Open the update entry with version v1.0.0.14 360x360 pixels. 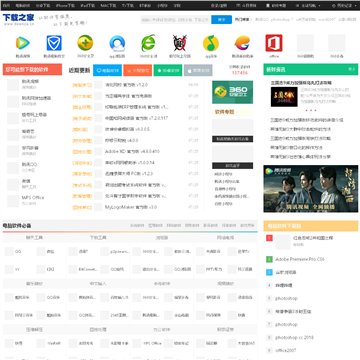(x=130, y=163)
